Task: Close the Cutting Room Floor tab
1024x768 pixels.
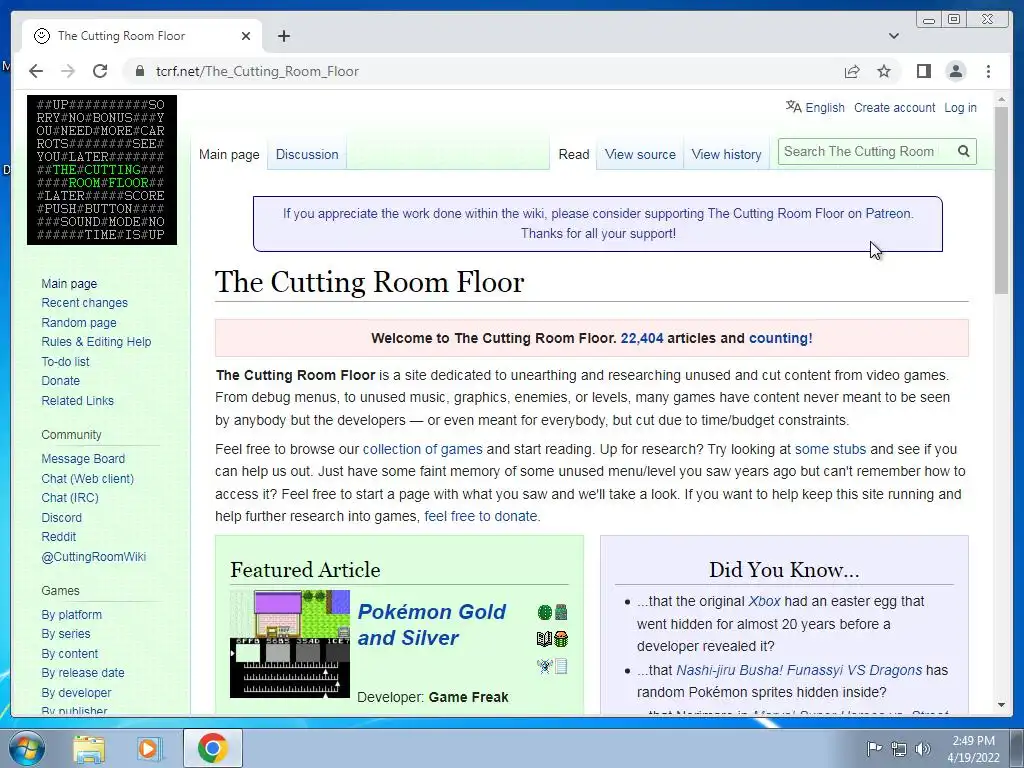Action: point(246,36)
